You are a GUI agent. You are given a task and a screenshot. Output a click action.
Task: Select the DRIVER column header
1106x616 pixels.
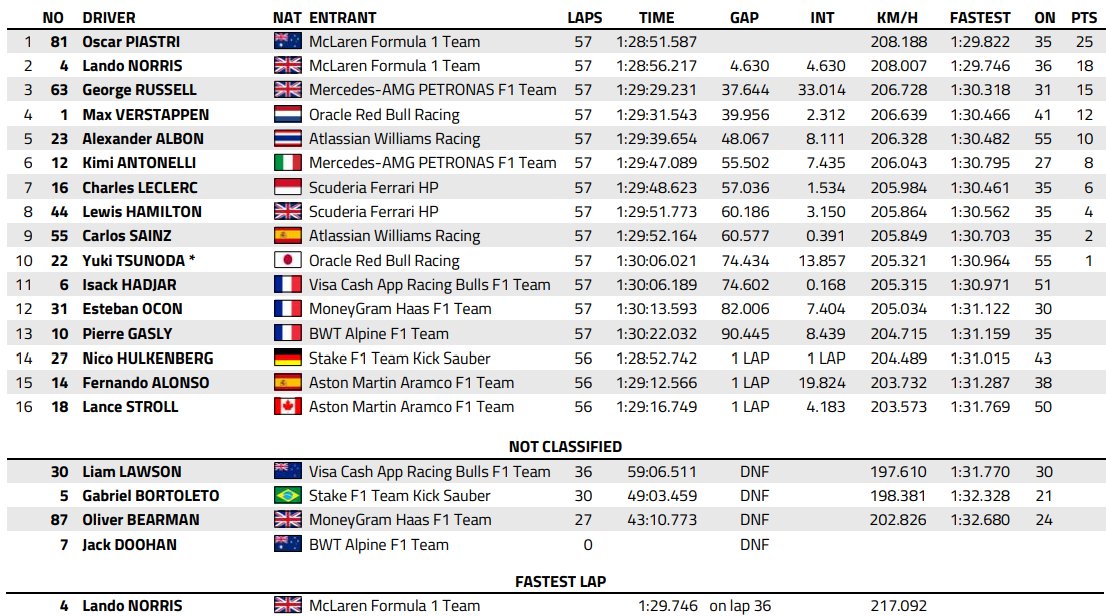pos(109,18)
